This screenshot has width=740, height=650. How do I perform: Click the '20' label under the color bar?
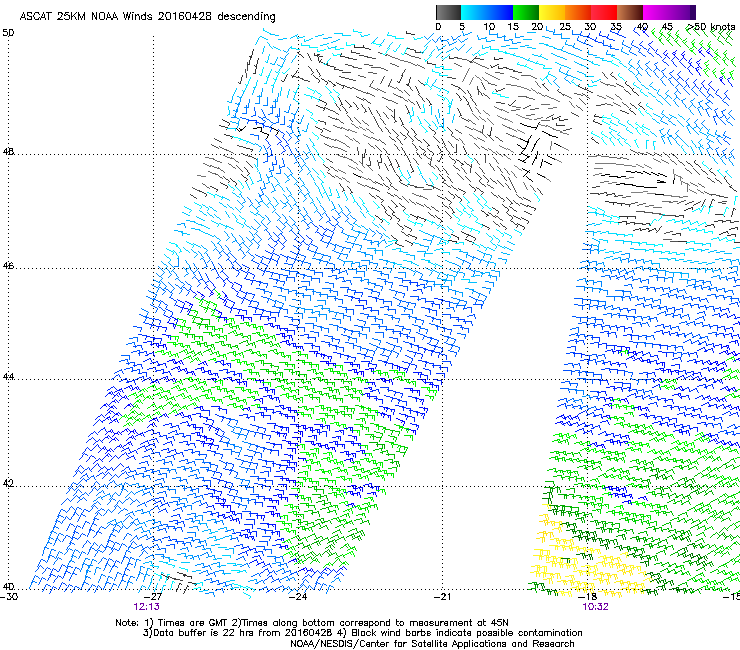tap(537, 27)
